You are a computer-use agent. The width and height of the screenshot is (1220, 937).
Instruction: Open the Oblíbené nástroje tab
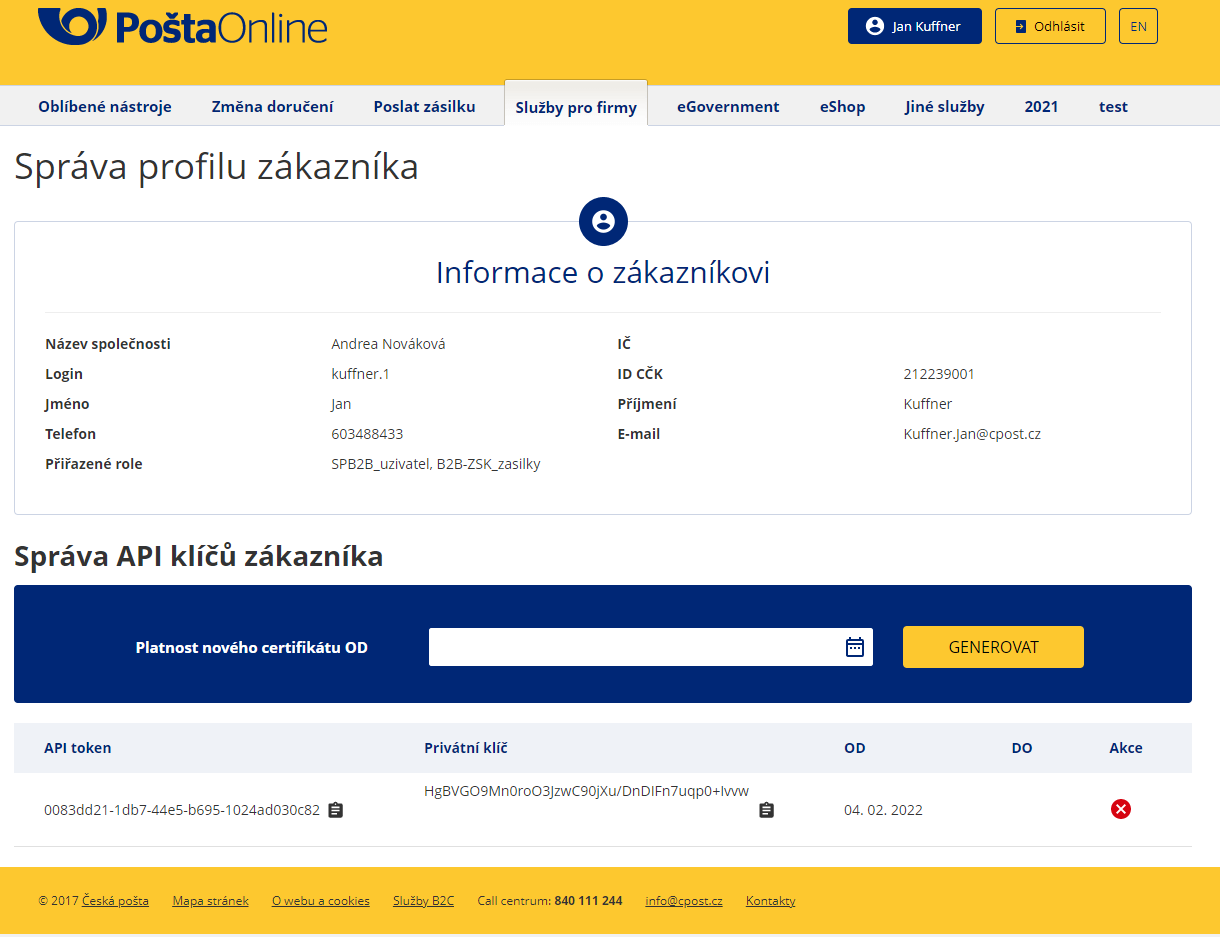105,107
